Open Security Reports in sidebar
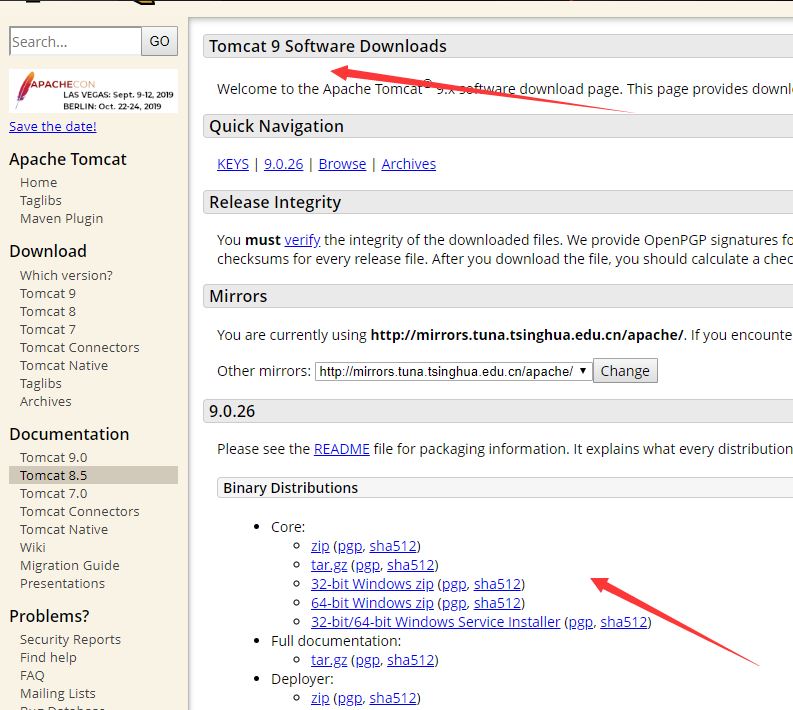 [70, 640]
